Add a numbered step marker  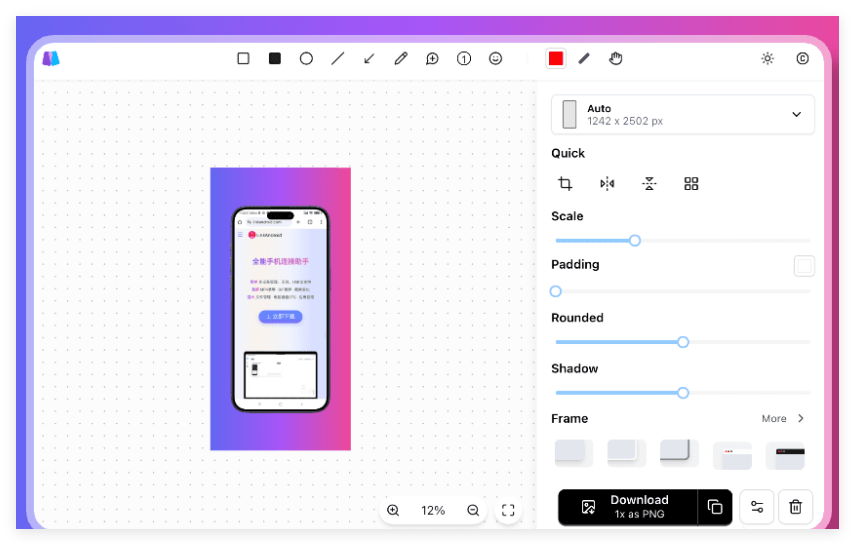click(464, 58)
